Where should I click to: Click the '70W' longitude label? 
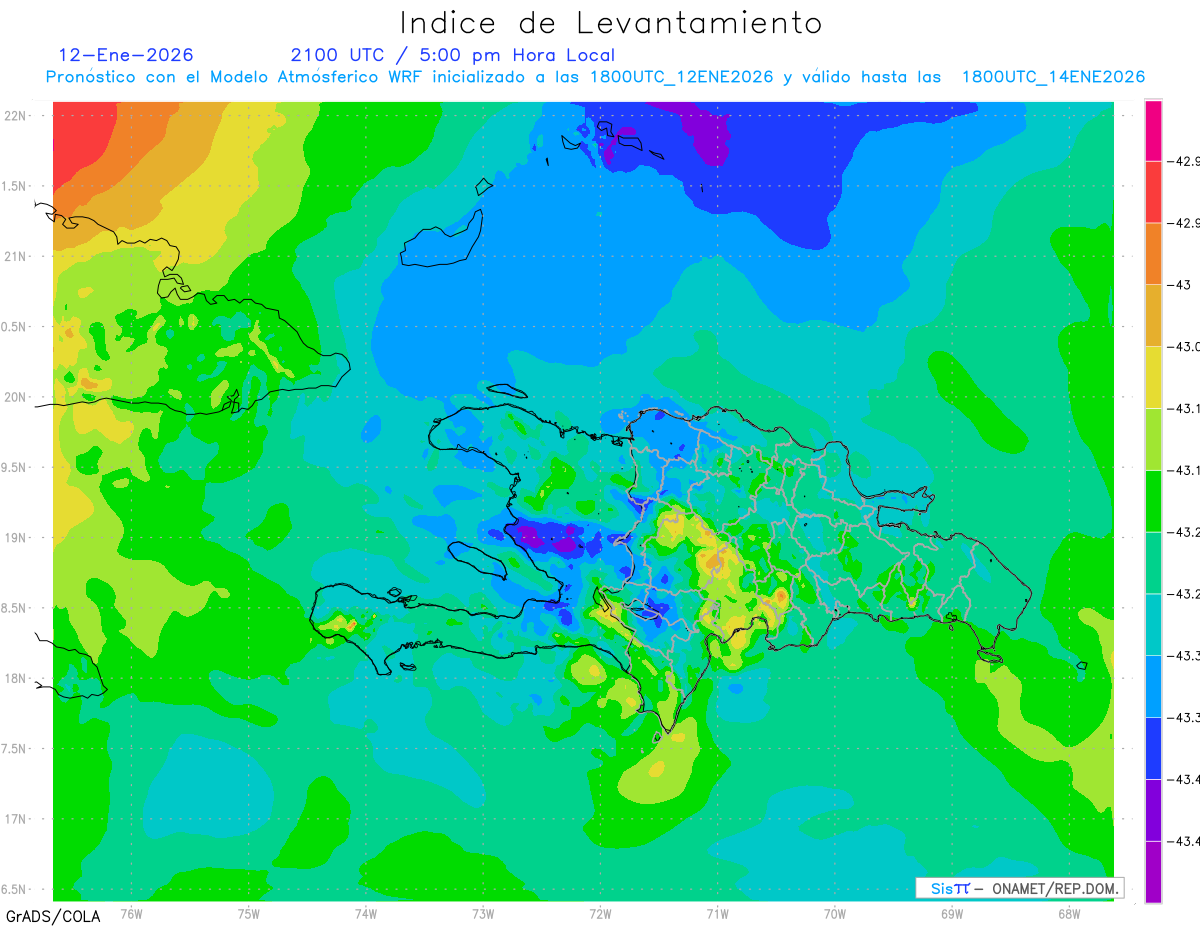coord(835,913)
